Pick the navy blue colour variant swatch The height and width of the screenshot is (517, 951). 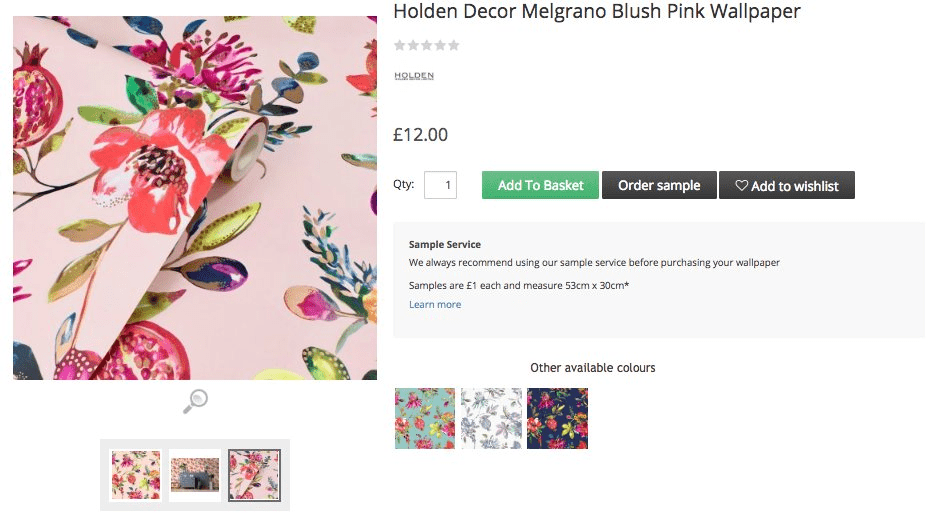click(x=557, y=418)
